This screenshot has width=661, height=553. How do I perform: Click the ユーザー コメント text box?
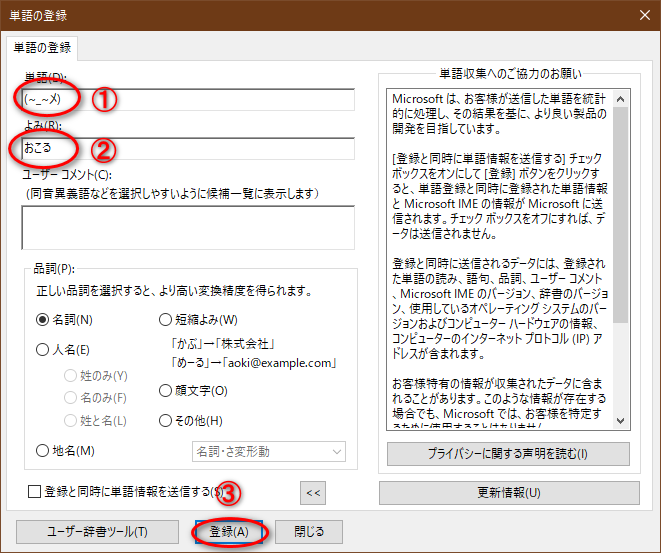tap(188, 227)
